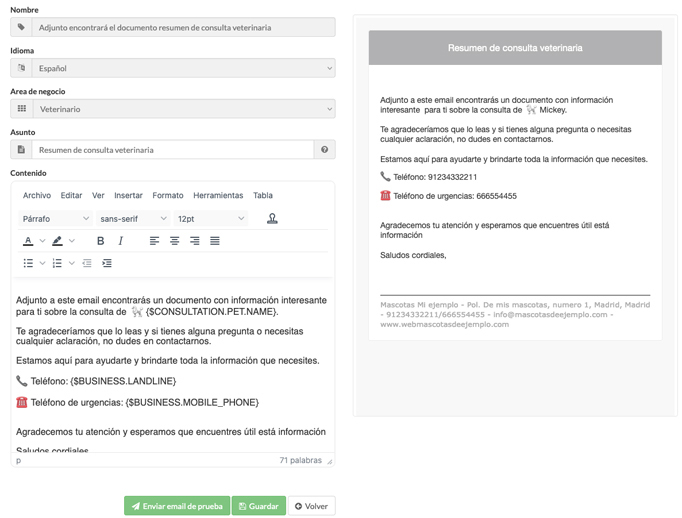The width and height of the screenshot is (682, 518).
Task: Click the grid icon beside Area de negocio
Action: (22, 109)
